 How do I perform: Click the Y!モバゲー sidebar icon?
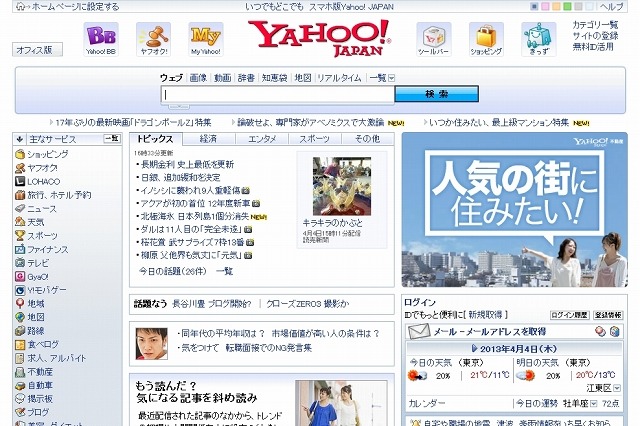pyautogui.click(x=20, y=290)
